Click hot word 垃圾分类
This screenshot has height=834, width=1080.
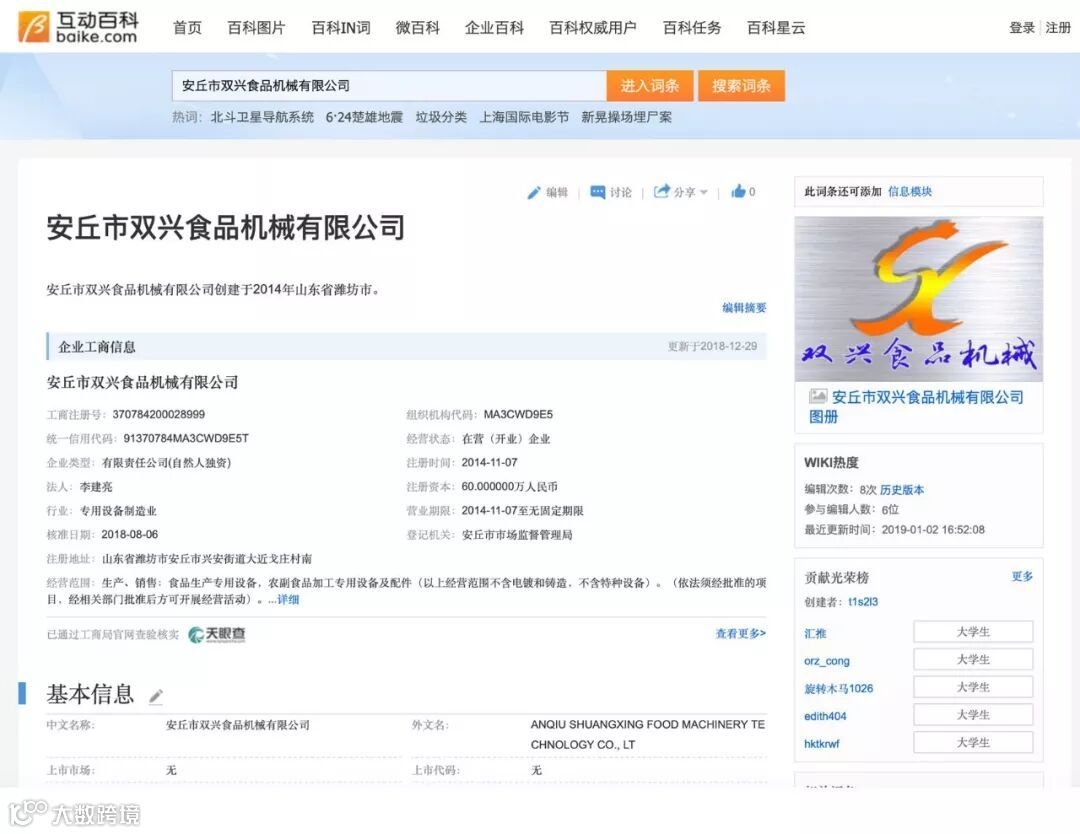click(x=441, y=117)
